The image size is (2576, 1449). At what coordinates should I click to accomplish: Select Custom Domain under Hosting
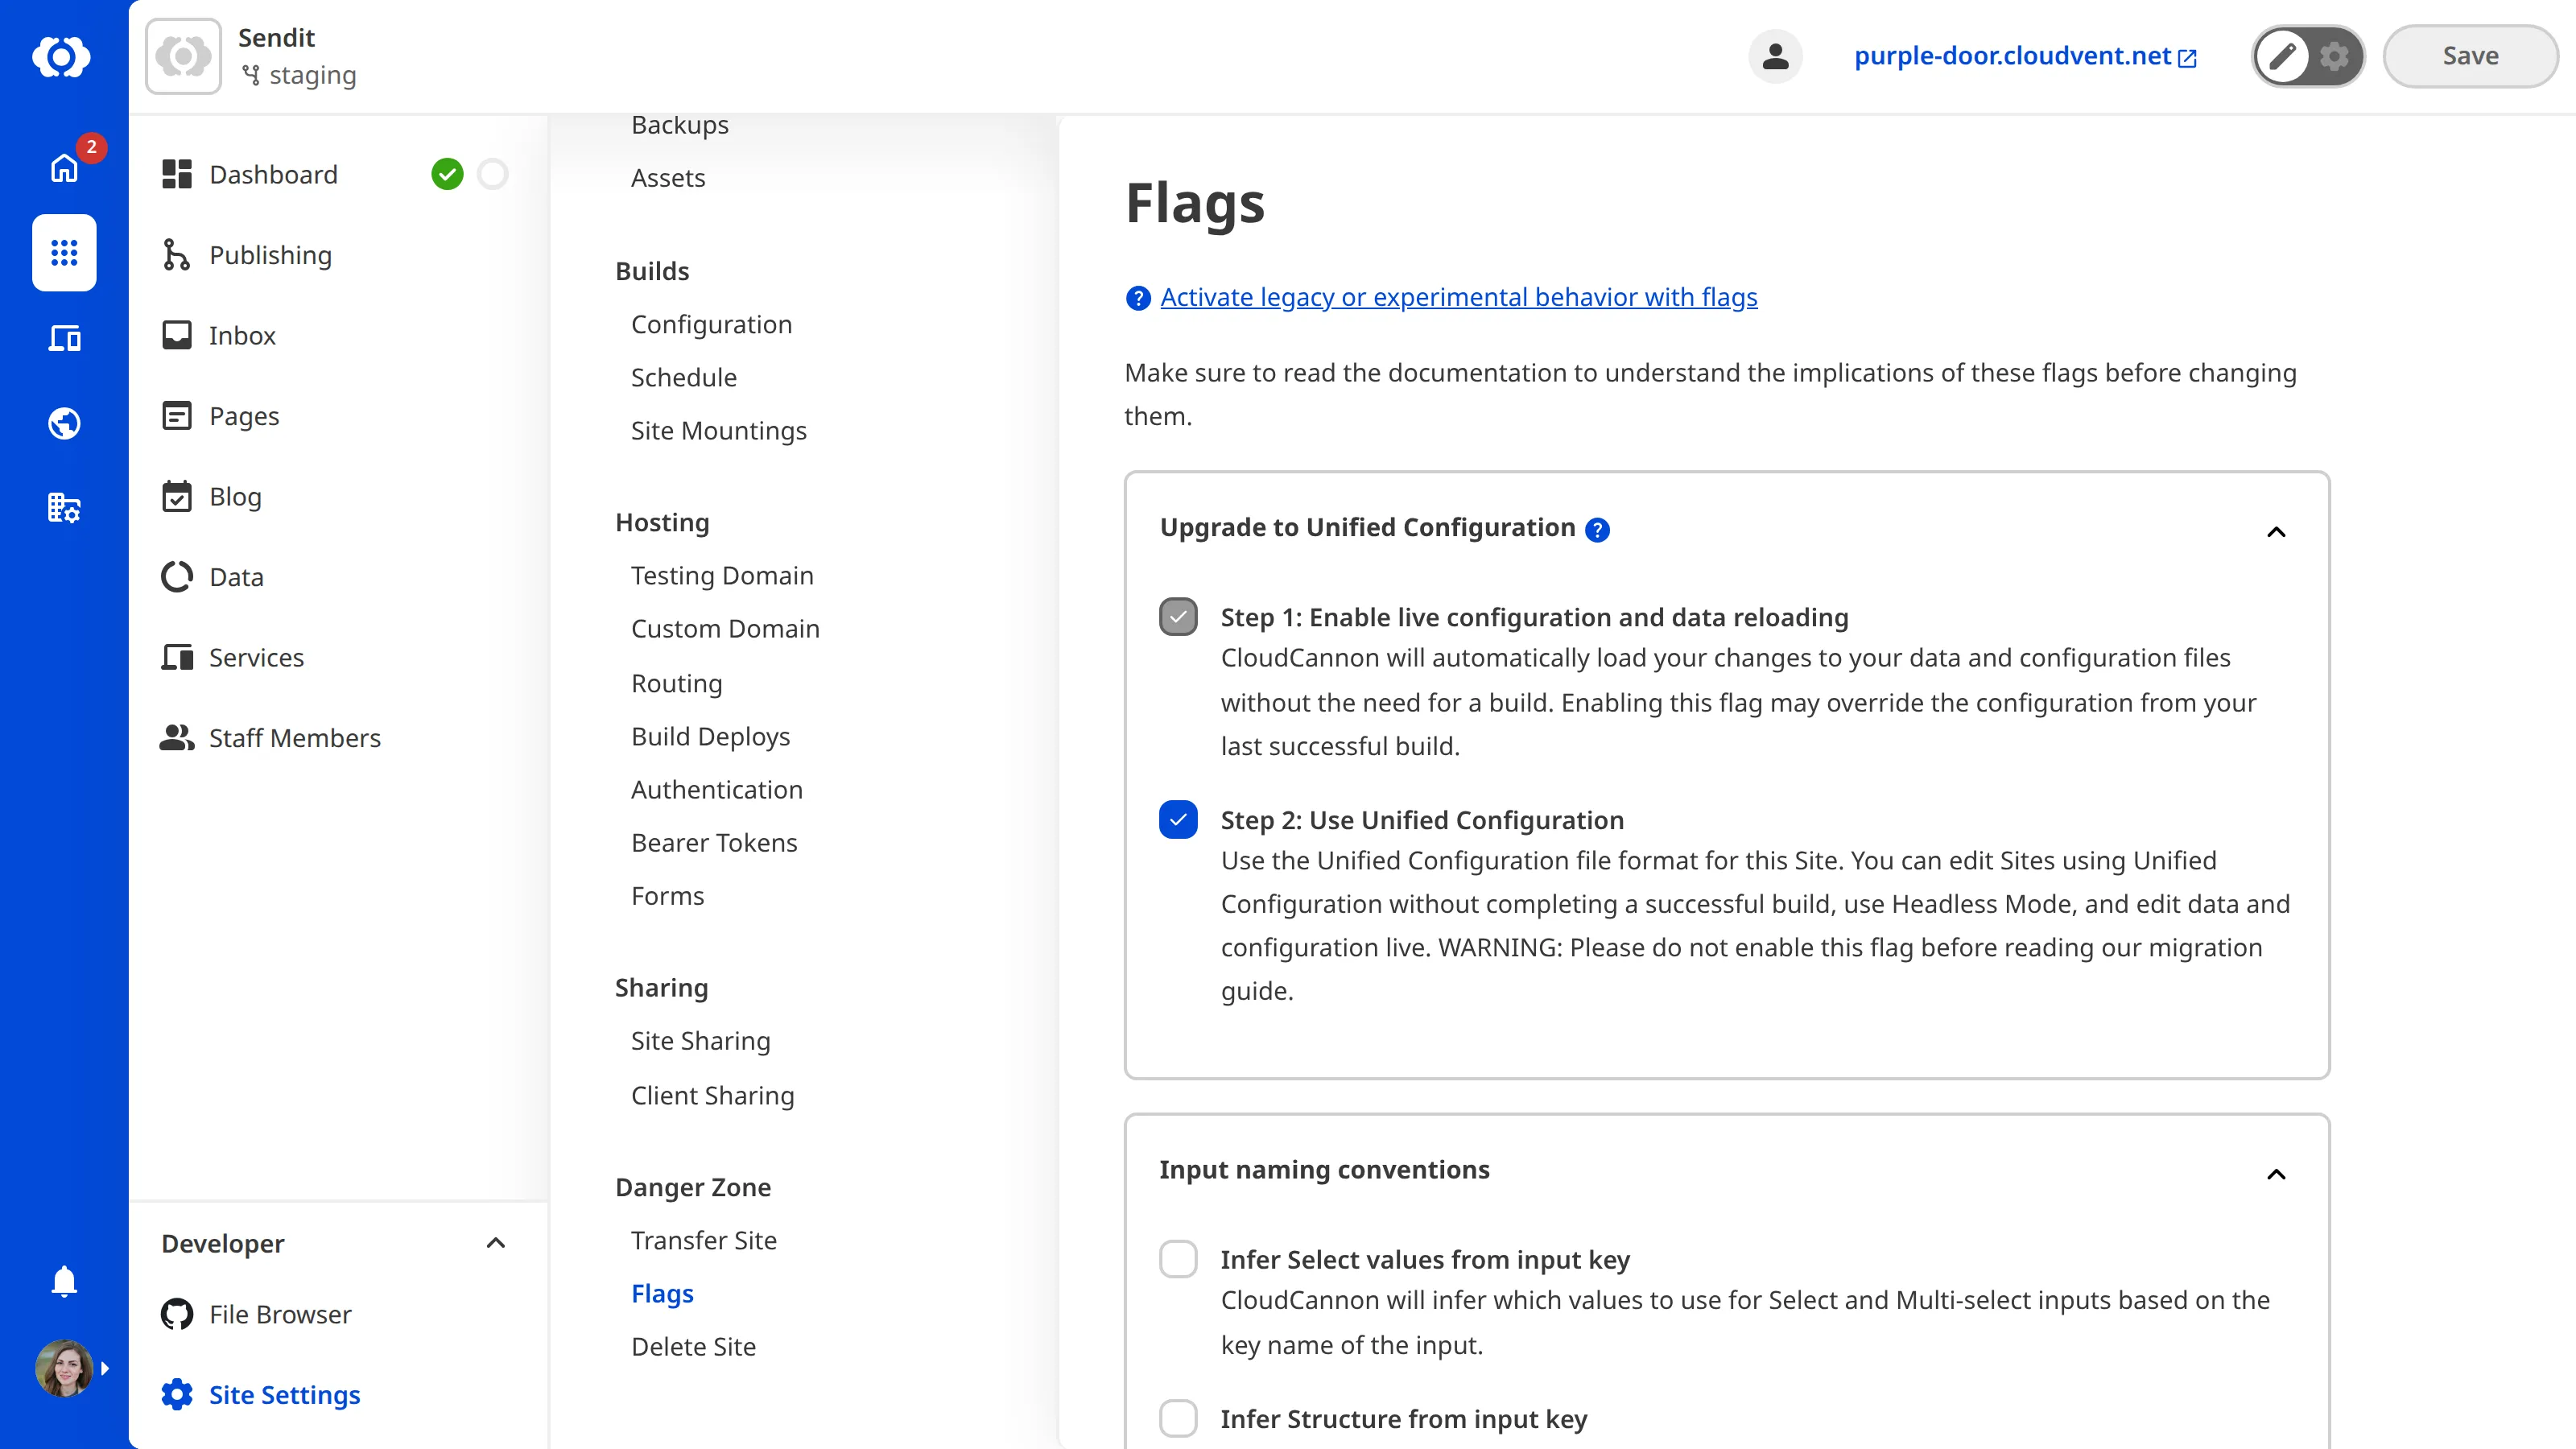pyautogui.click(x=725, y=628)
